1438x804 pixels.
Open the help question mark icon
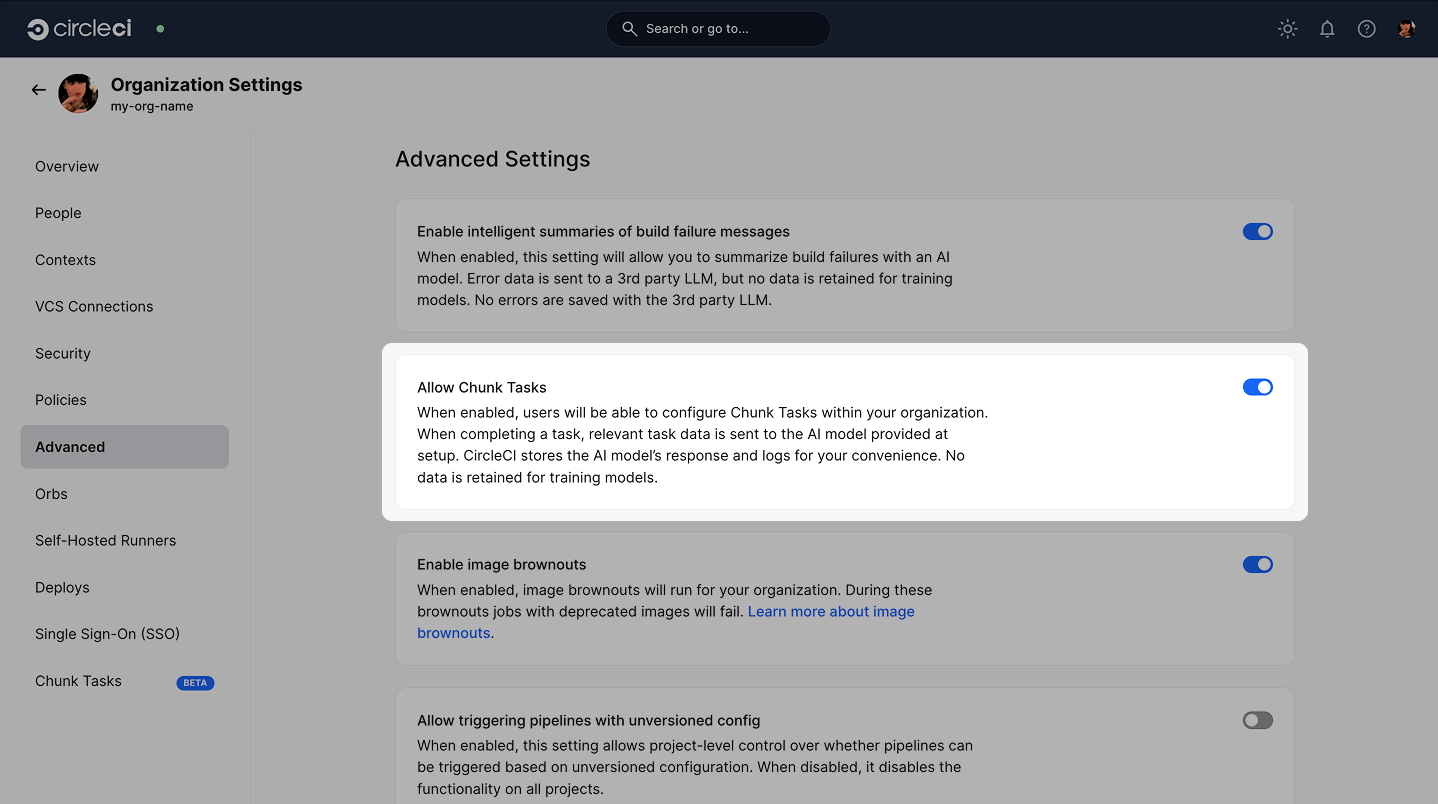click(x=1366, y=29)
